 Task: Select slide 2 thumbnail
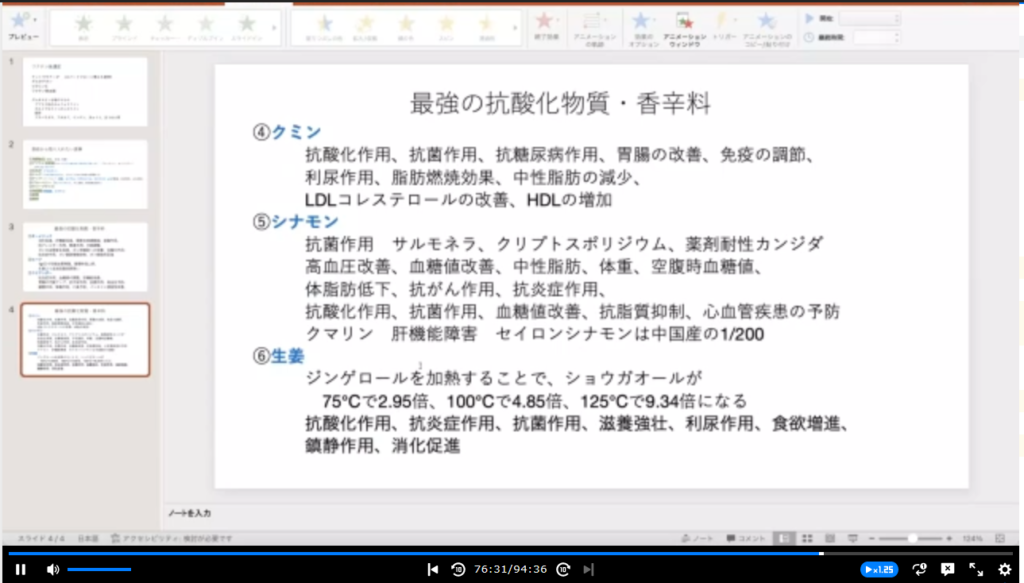coord(85,174)
